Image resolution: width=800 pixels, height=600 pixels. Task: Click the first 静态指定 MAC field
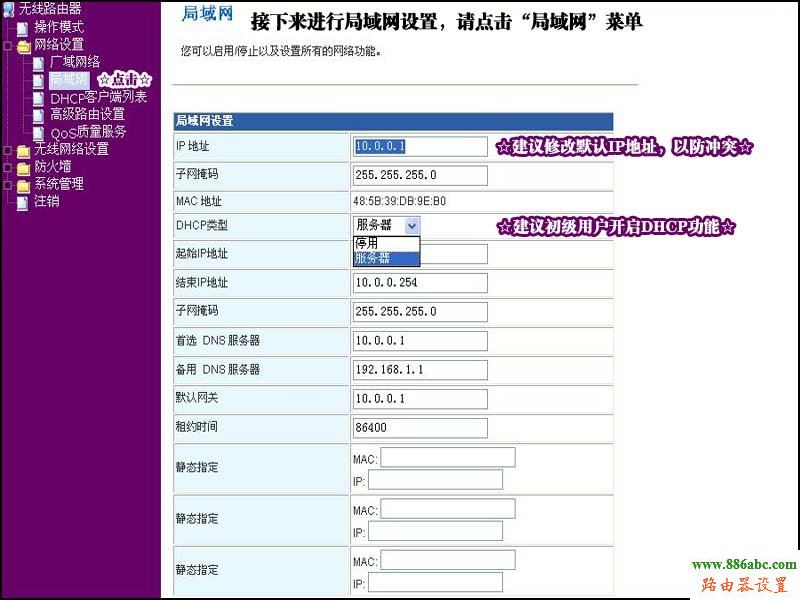point(447,457)
